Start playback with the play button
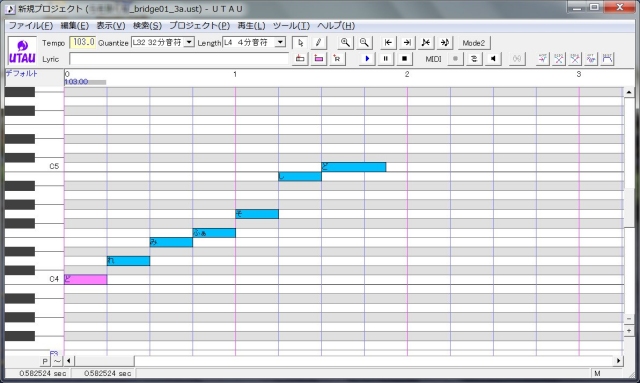640x383 pixels. [x=367, y=59]
